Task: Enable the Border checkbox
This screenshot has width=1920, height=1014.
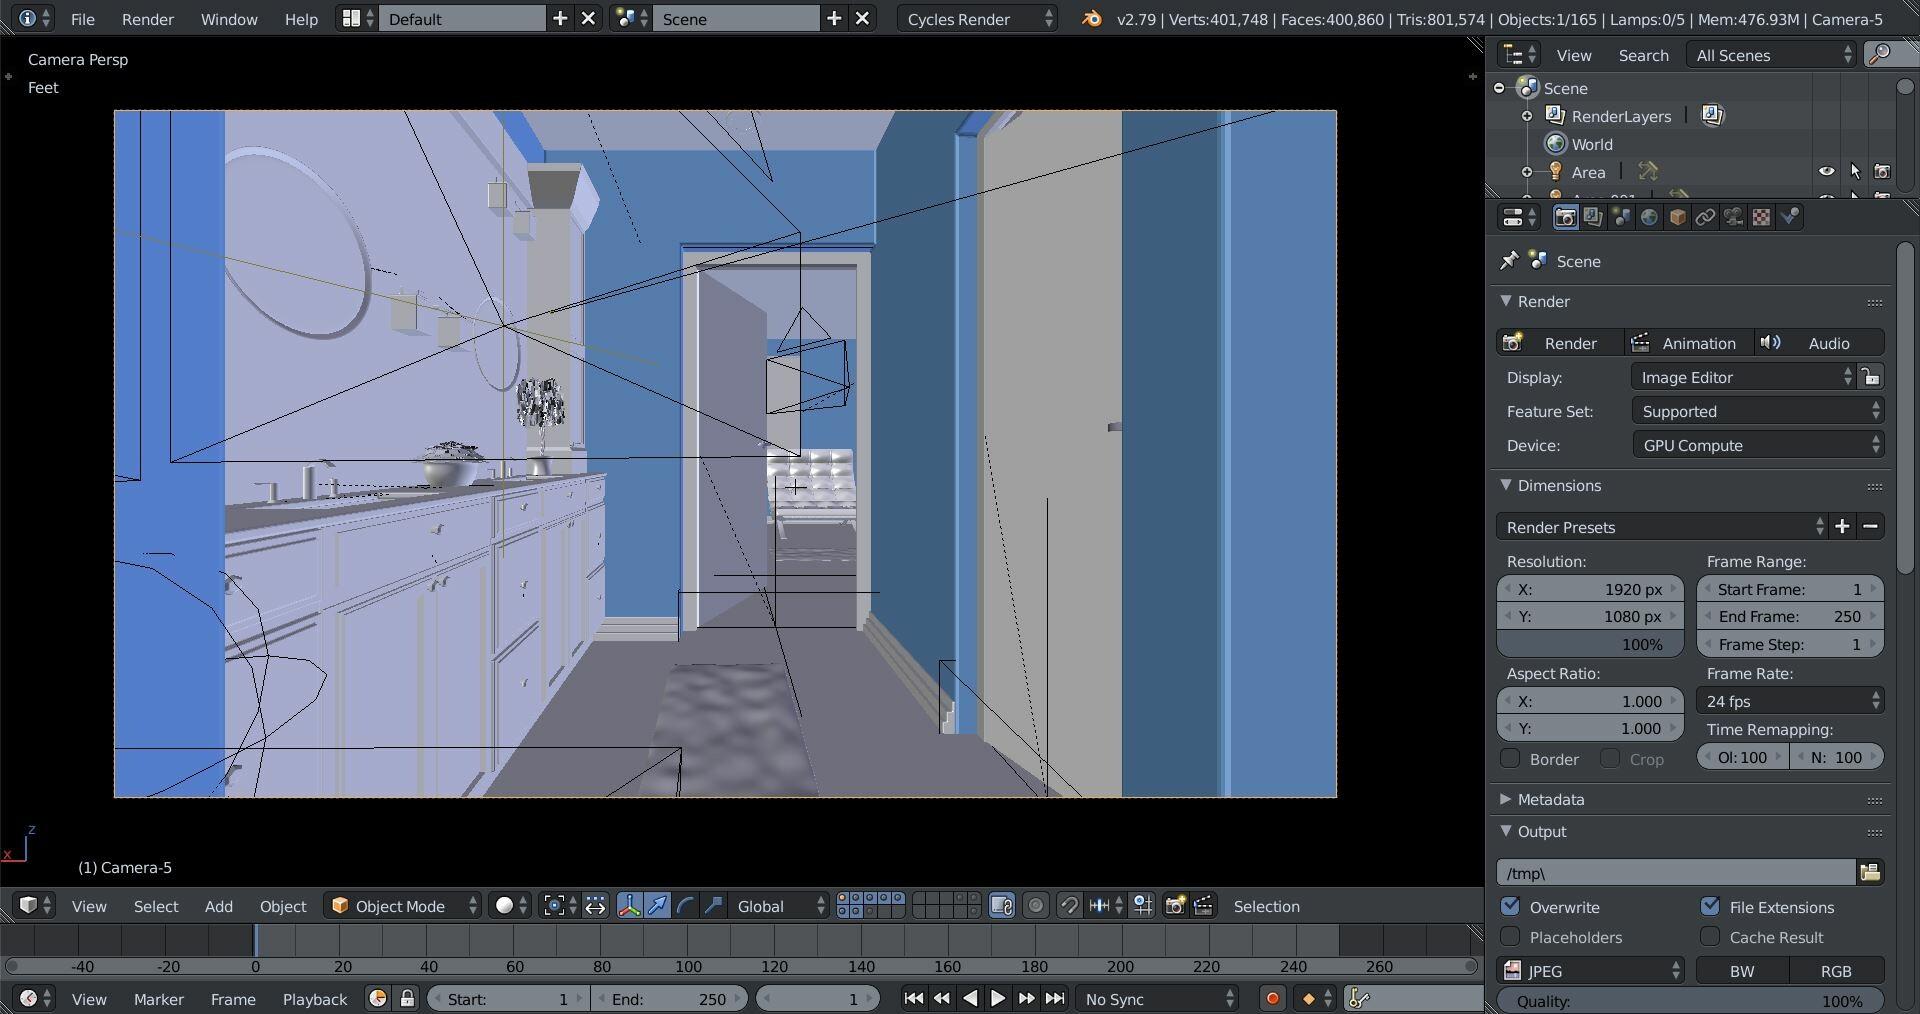Action: pyautogui.click(x=1510, y=759)
